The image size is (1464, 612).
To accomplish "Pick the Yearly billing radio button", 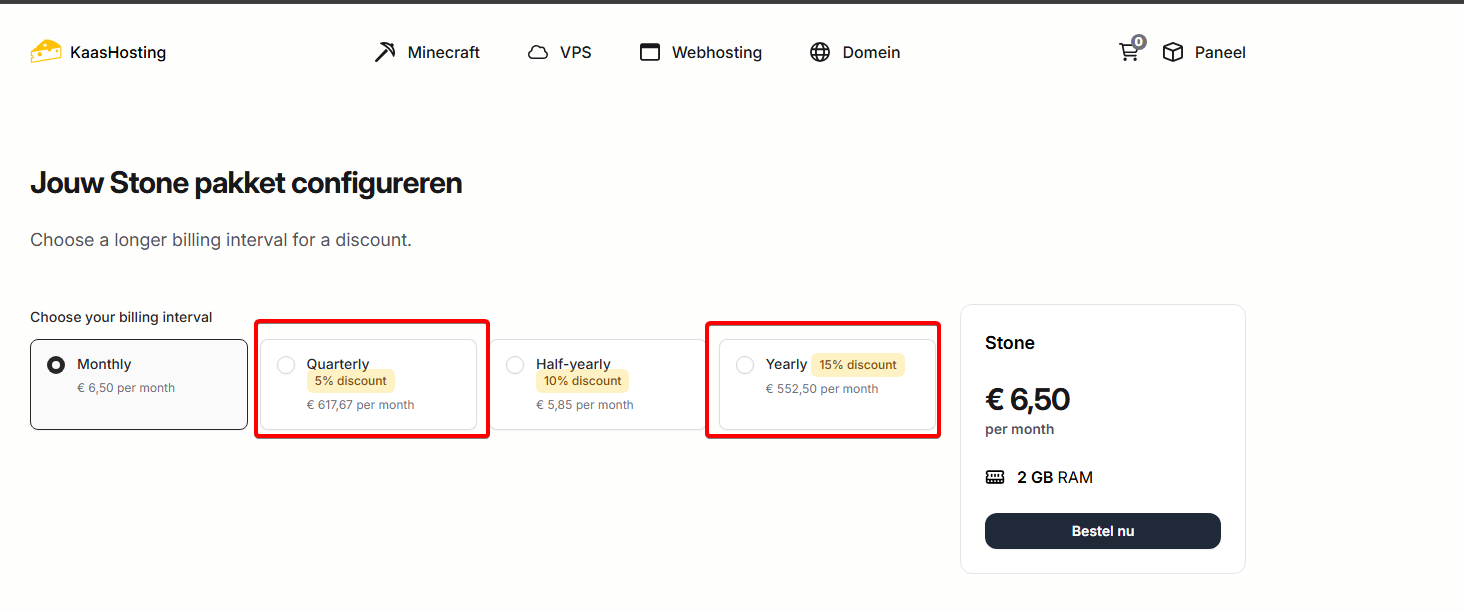I will pos(745,365).
